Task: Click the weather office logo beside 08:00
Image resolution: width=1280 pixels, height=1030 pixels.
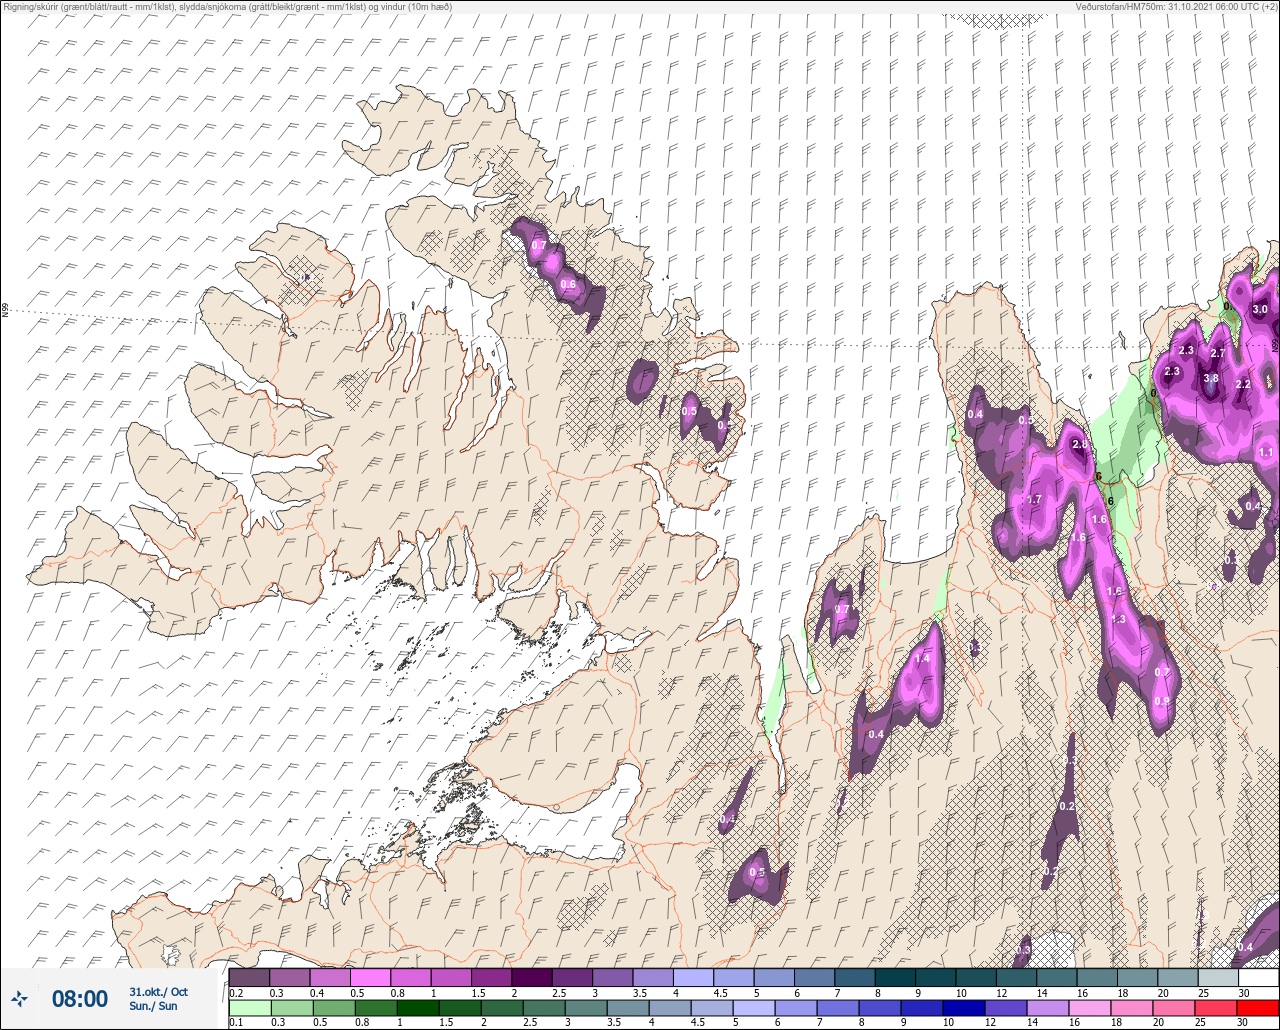Action: pyautogui.click(x=19, y=998)
